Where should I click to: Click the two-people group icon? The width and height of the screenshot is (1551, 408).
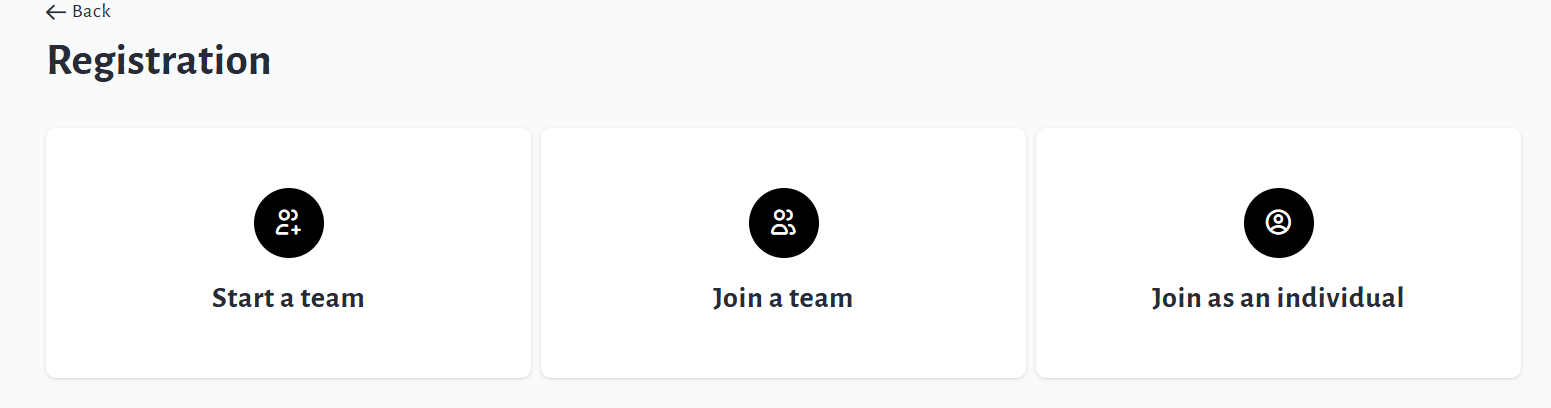pyautogui.click(x=783, y=223)
